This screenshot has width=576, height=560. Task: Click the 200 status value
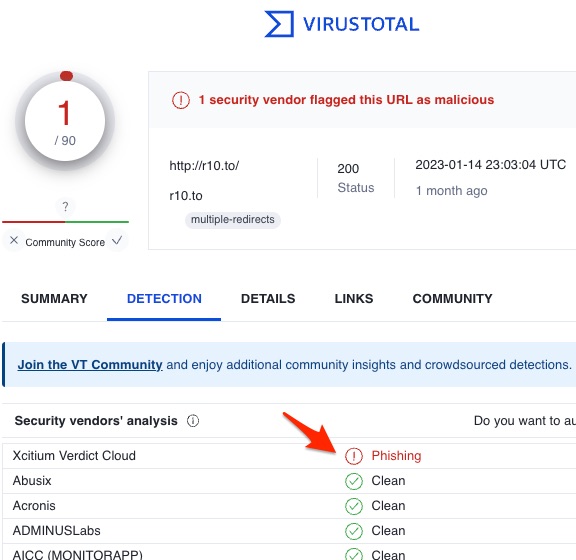coord(348,169)
